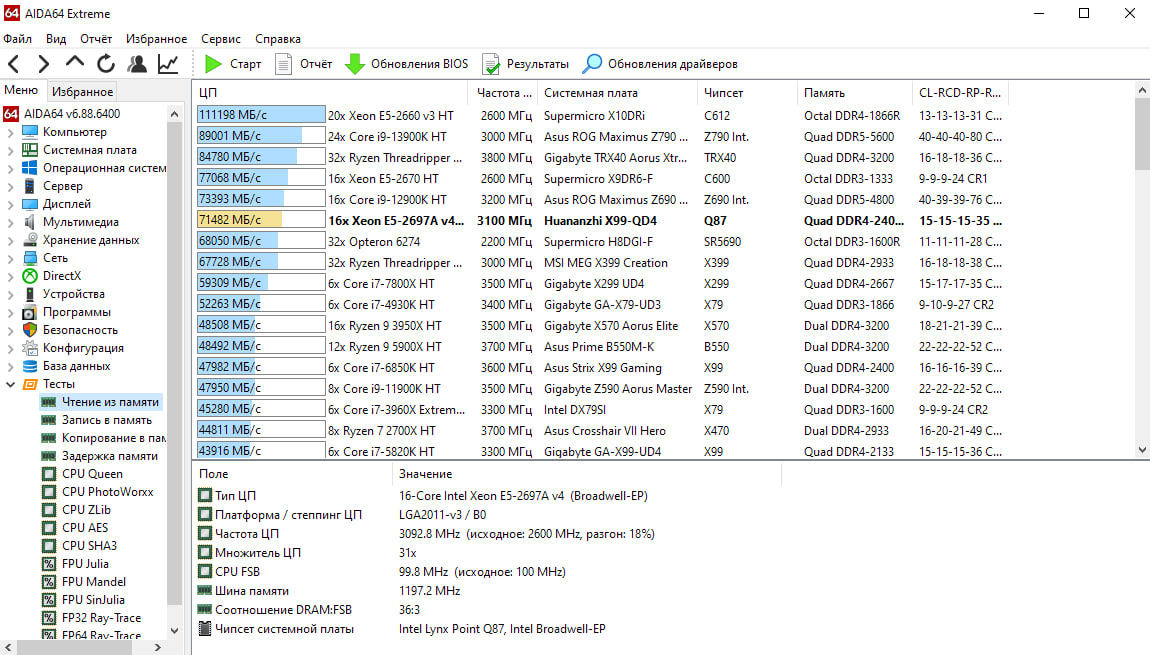The image size is (1150, 655).
Task: Open the Файл menu
Action: click(18, 39)
